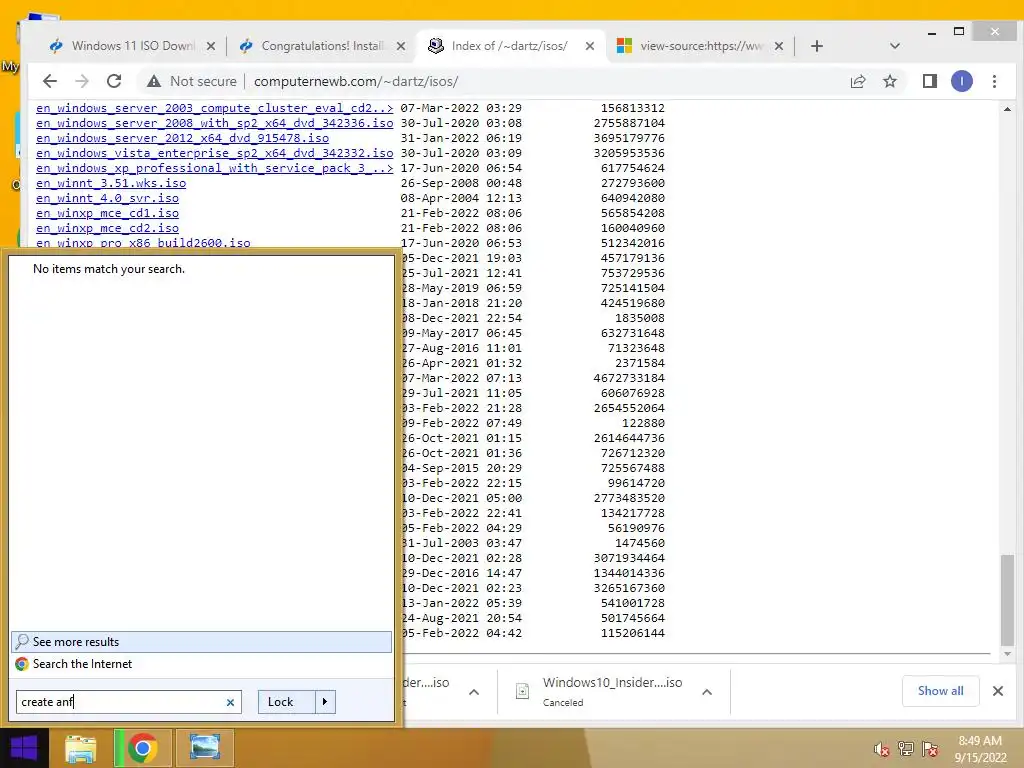
Task: Click the 07-Mar-2022 03:29 date text
Action: point(461,108)
